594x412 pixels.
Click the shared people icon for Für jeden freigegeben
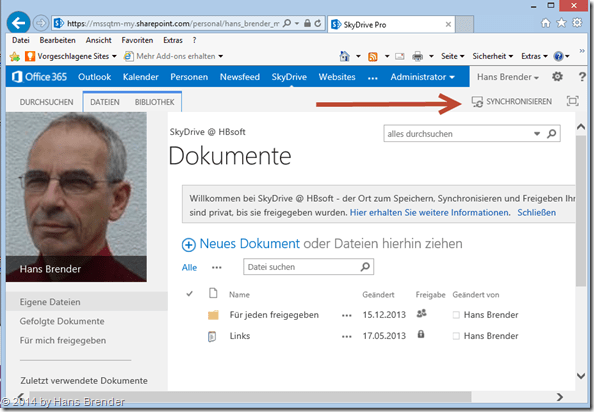coord(422,314)
